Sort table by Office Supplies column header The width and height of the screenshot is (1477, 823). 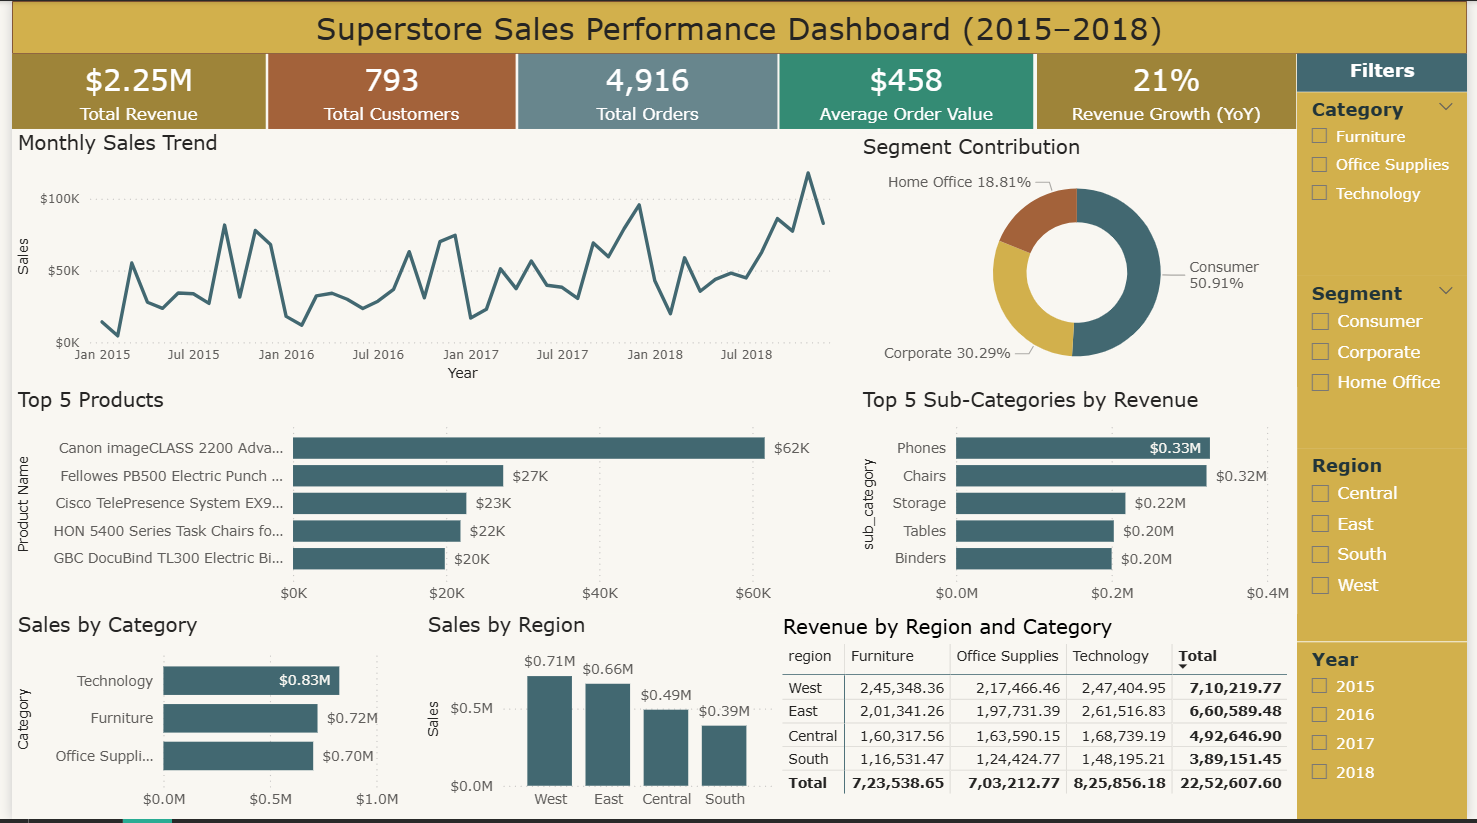point(1006,656)
